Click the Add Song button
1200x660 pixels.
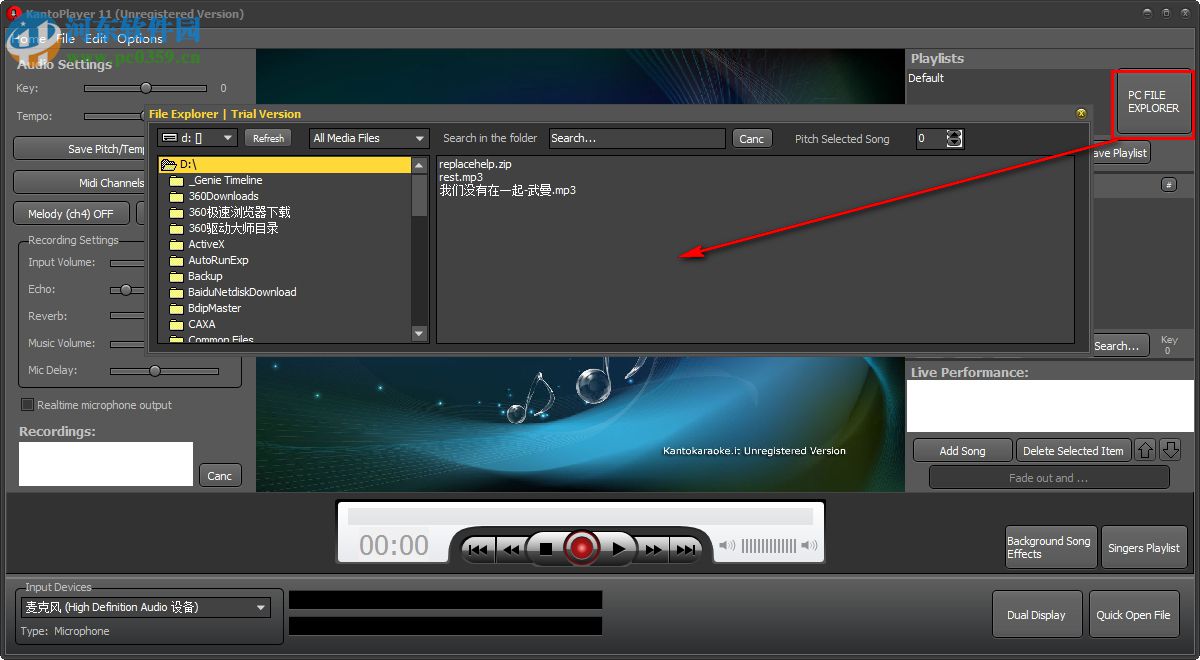[961, 450]
